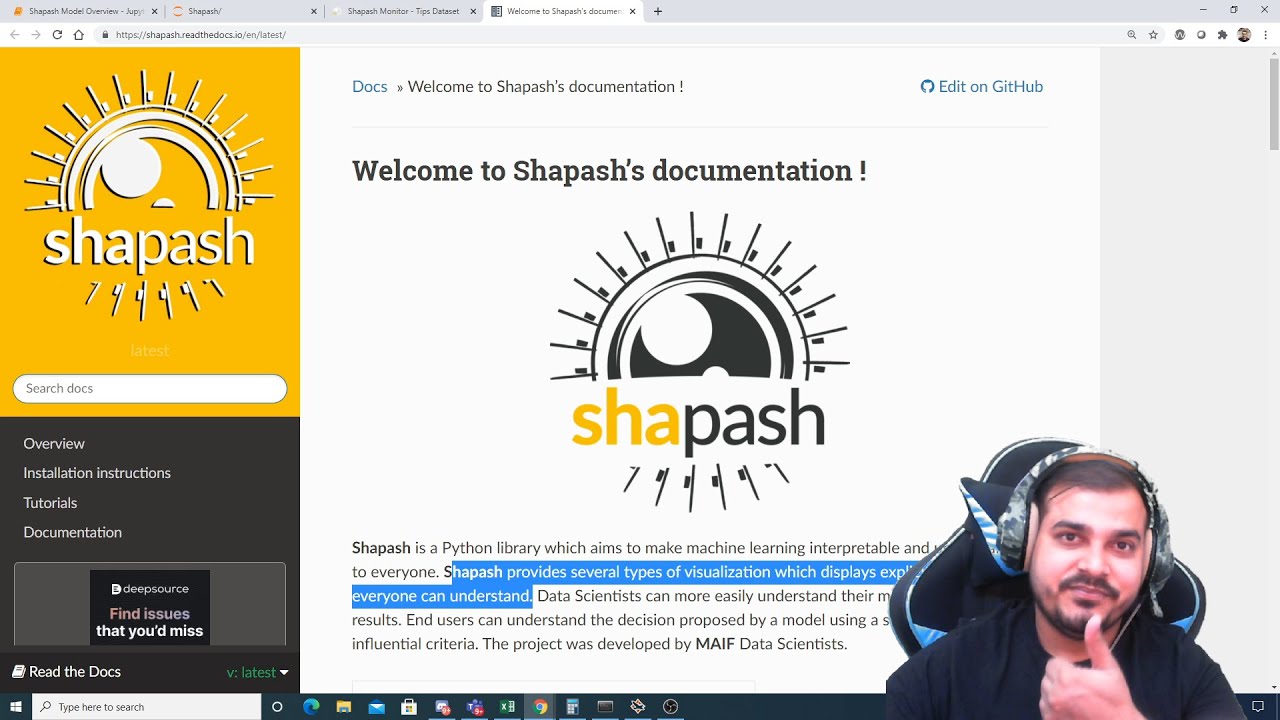Click the large shapash logo image

click(699, 362)
